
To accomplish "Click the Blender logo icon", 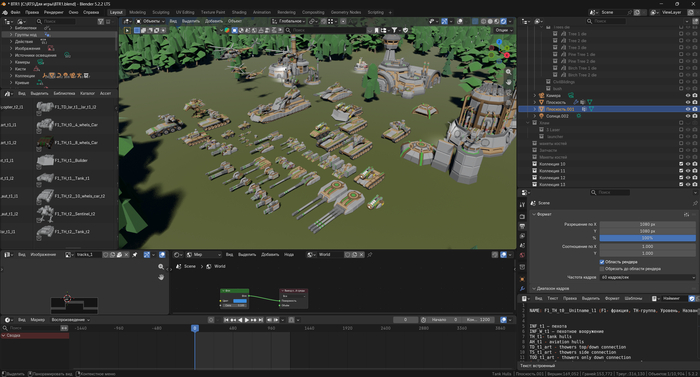I will (x=5, y=12).
